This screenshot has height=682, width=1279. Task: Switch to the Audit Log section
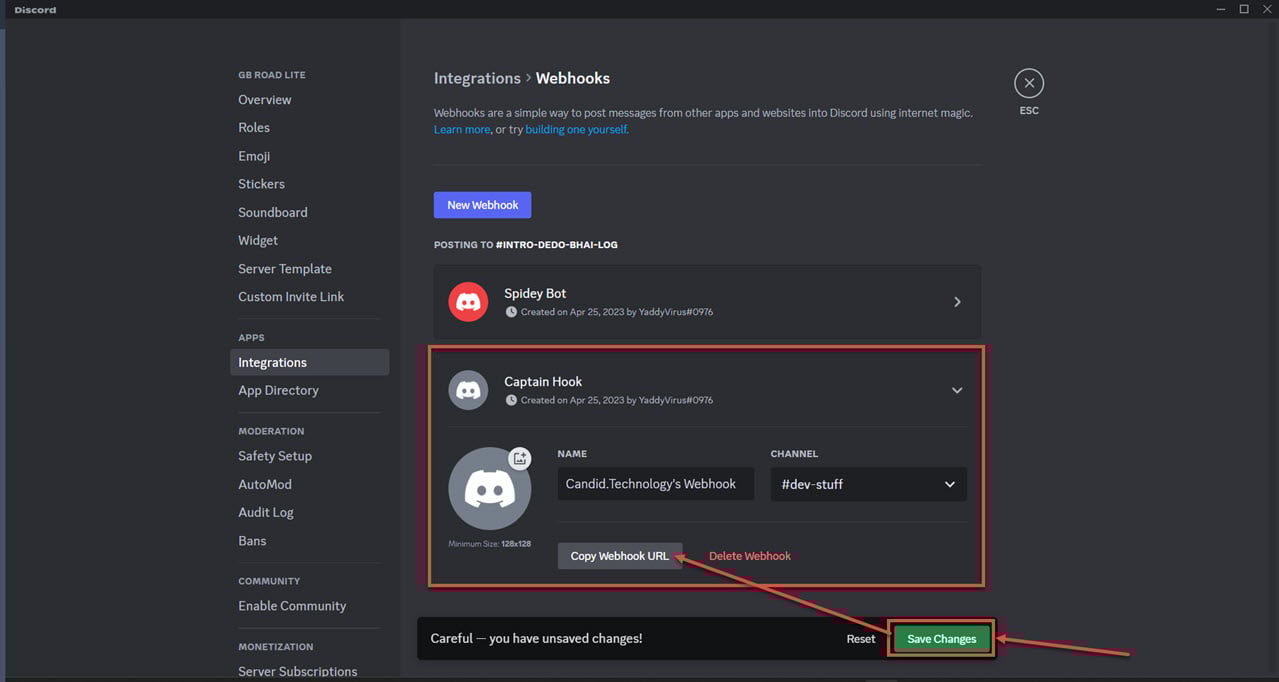pyautogui.click(x=265, y=512)
